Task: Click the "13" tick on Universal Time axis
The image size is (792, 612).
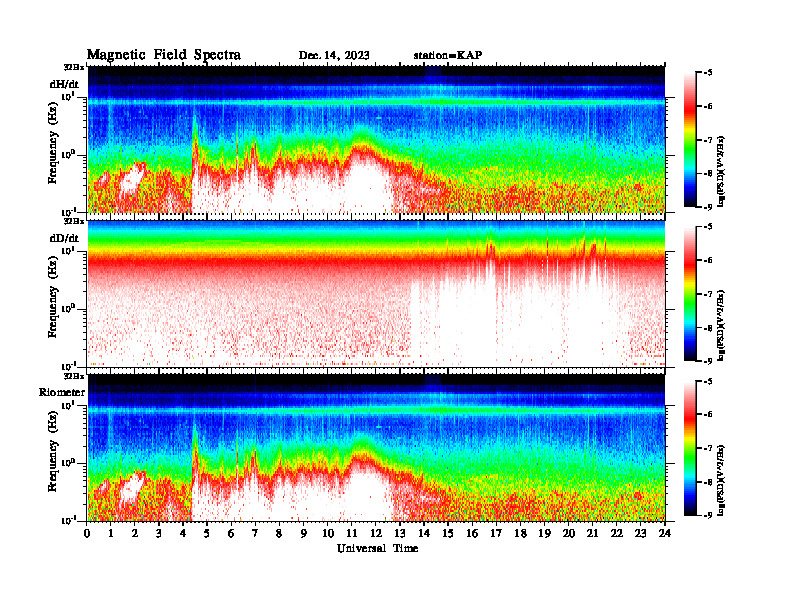Action: point(400,534)
